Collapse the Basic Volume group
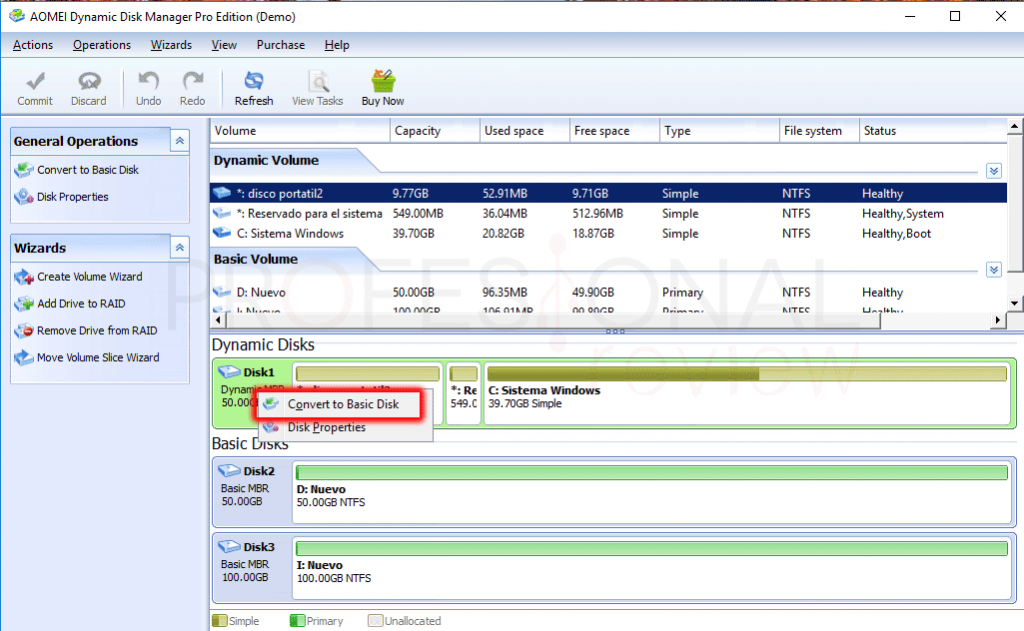 click(x=993, y=270)
